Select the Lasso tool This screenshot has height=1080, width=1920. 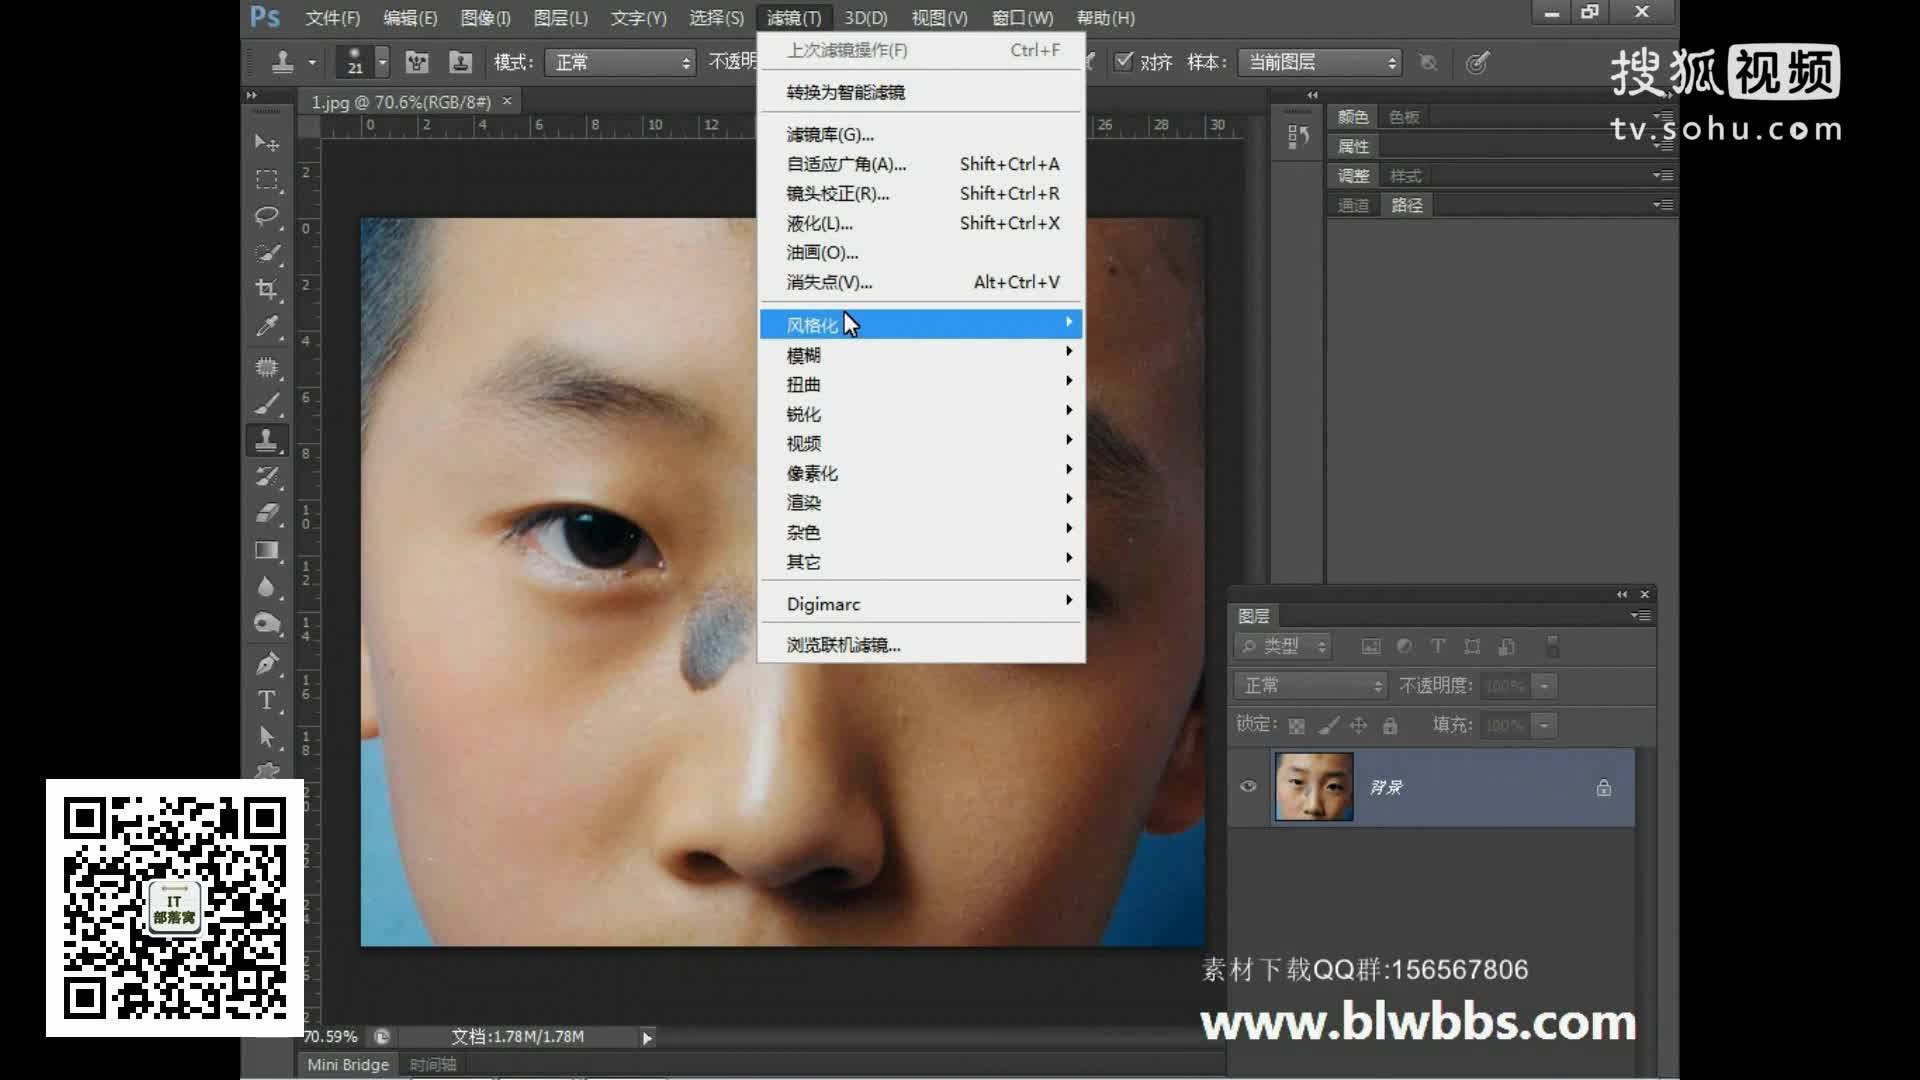pos(266,217)
